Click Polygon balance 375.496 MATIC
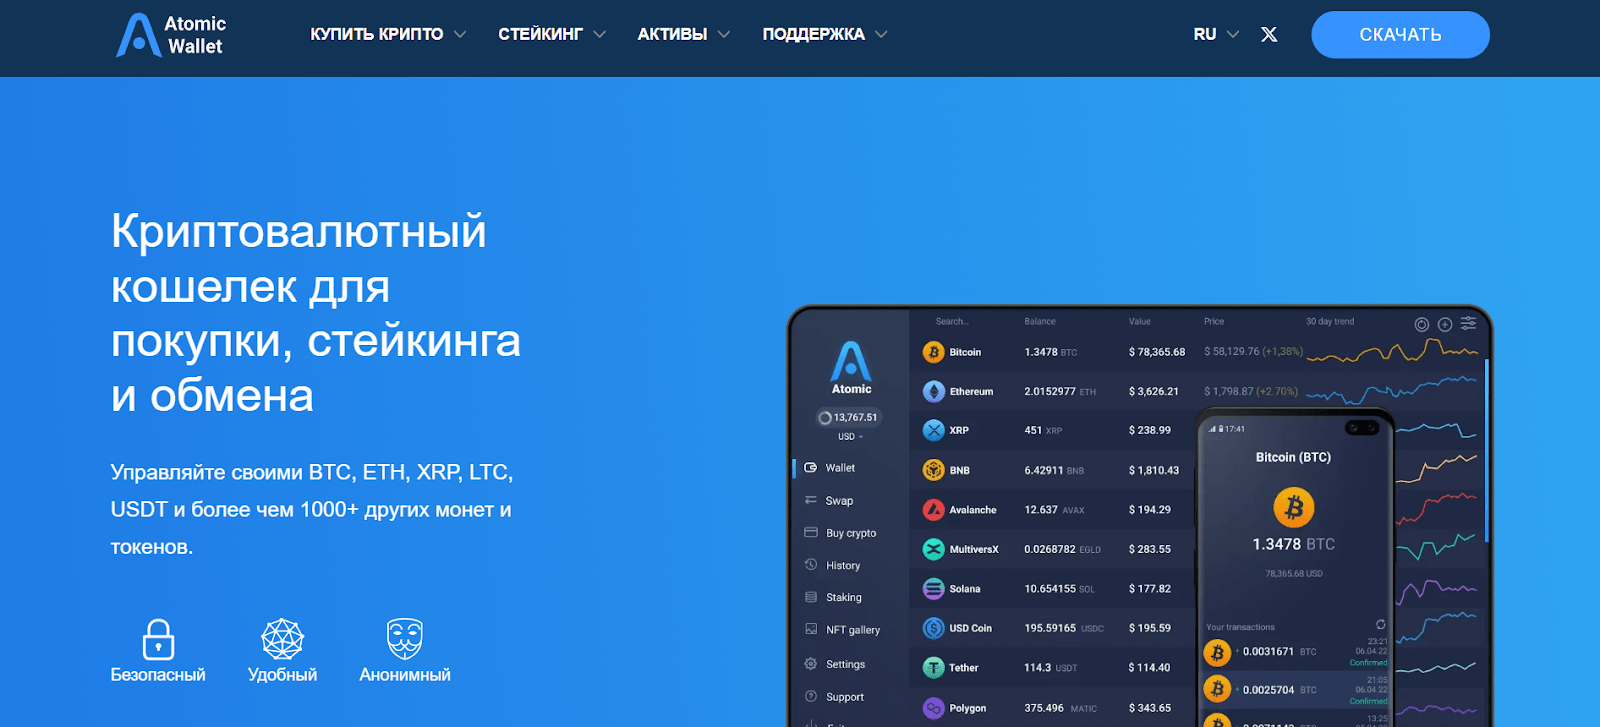Viewport: 1600px width, 727px height. [x=1060, y=708]
